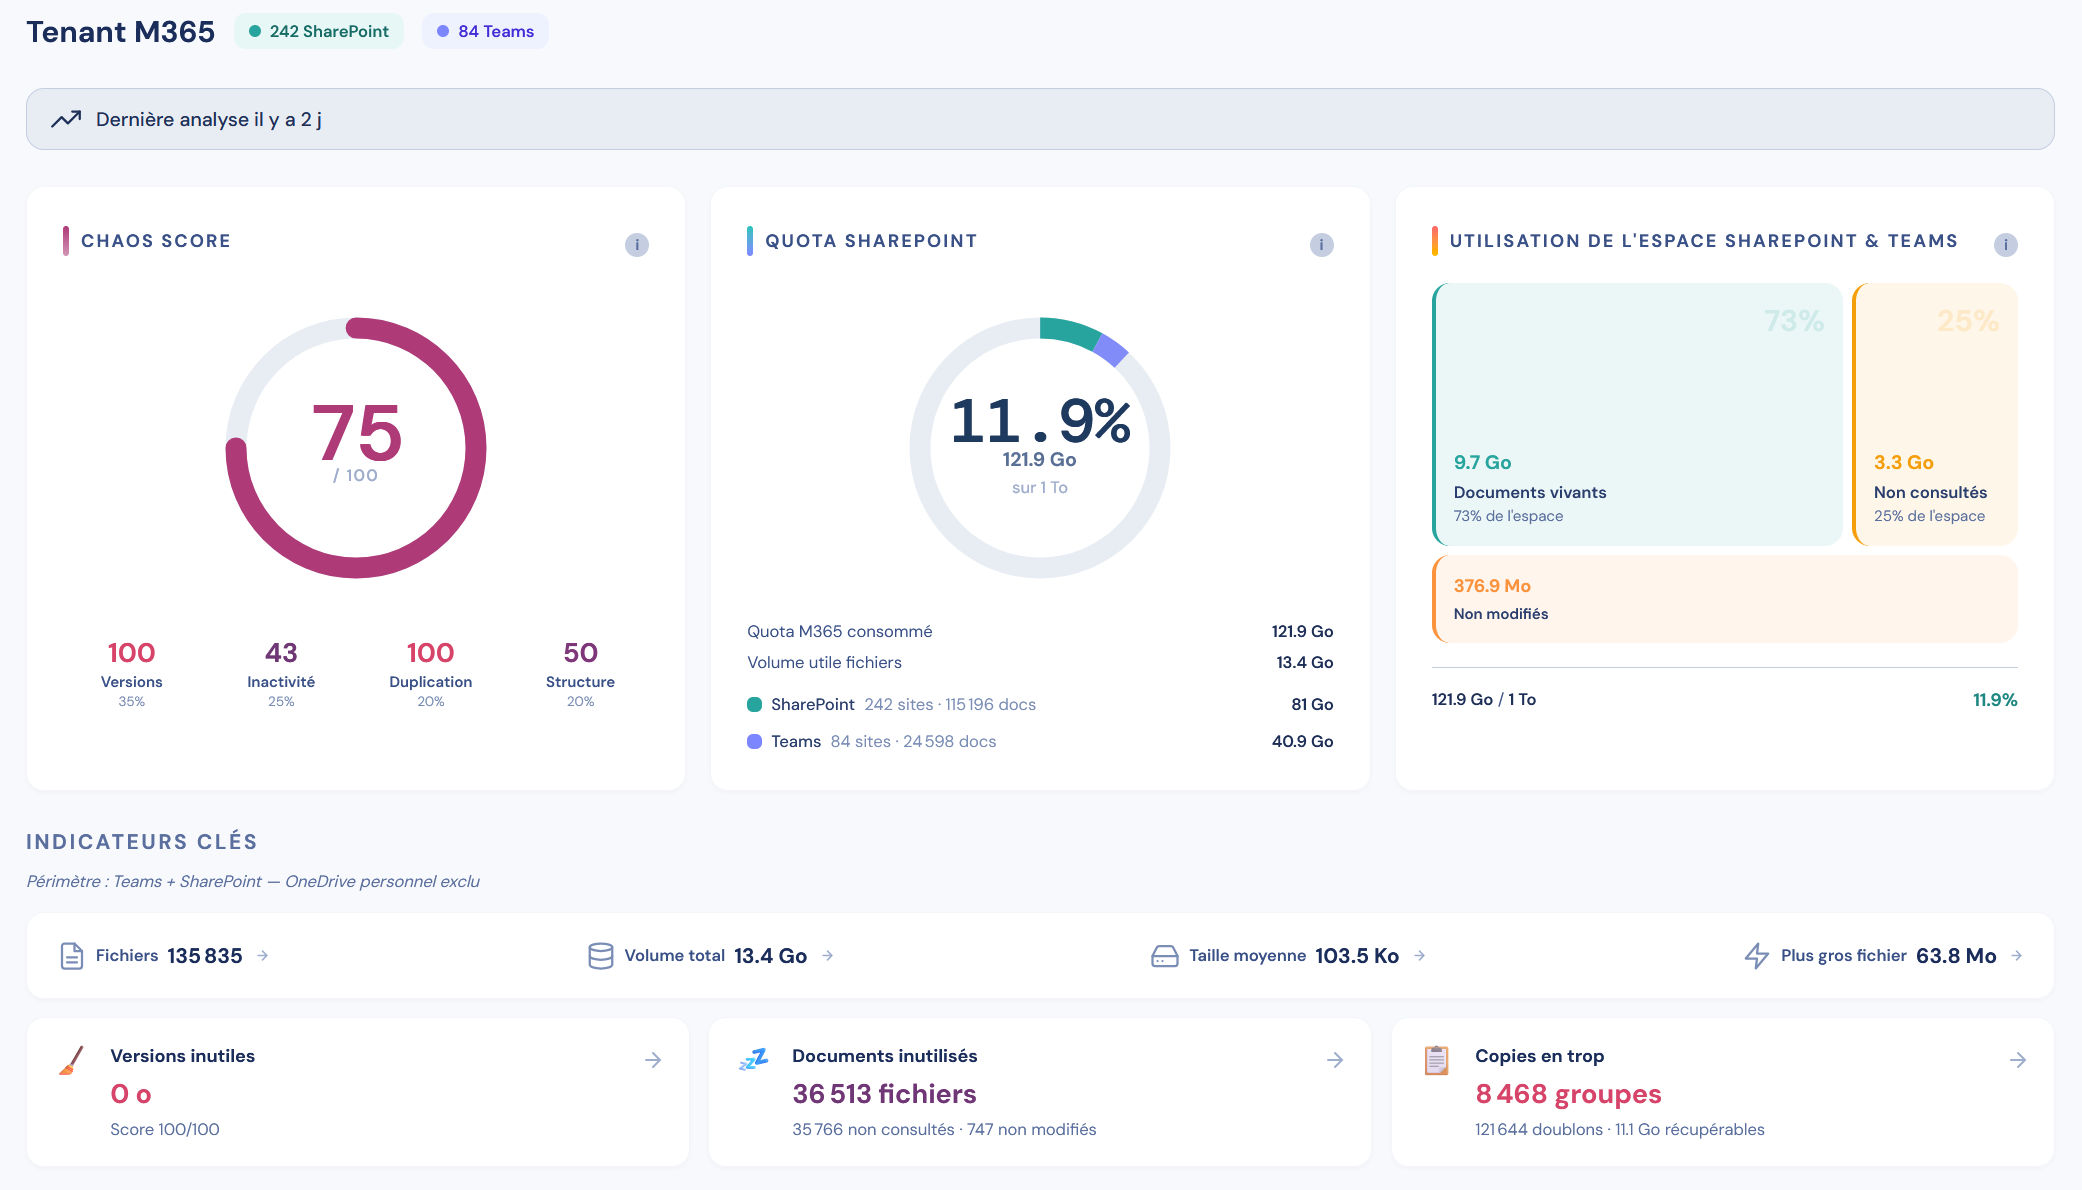Screen dimensions: 2082x1190
Task: Click the Non consultés 3.3 Go block
Action: pyautogui.click(x=1935, y=414)
